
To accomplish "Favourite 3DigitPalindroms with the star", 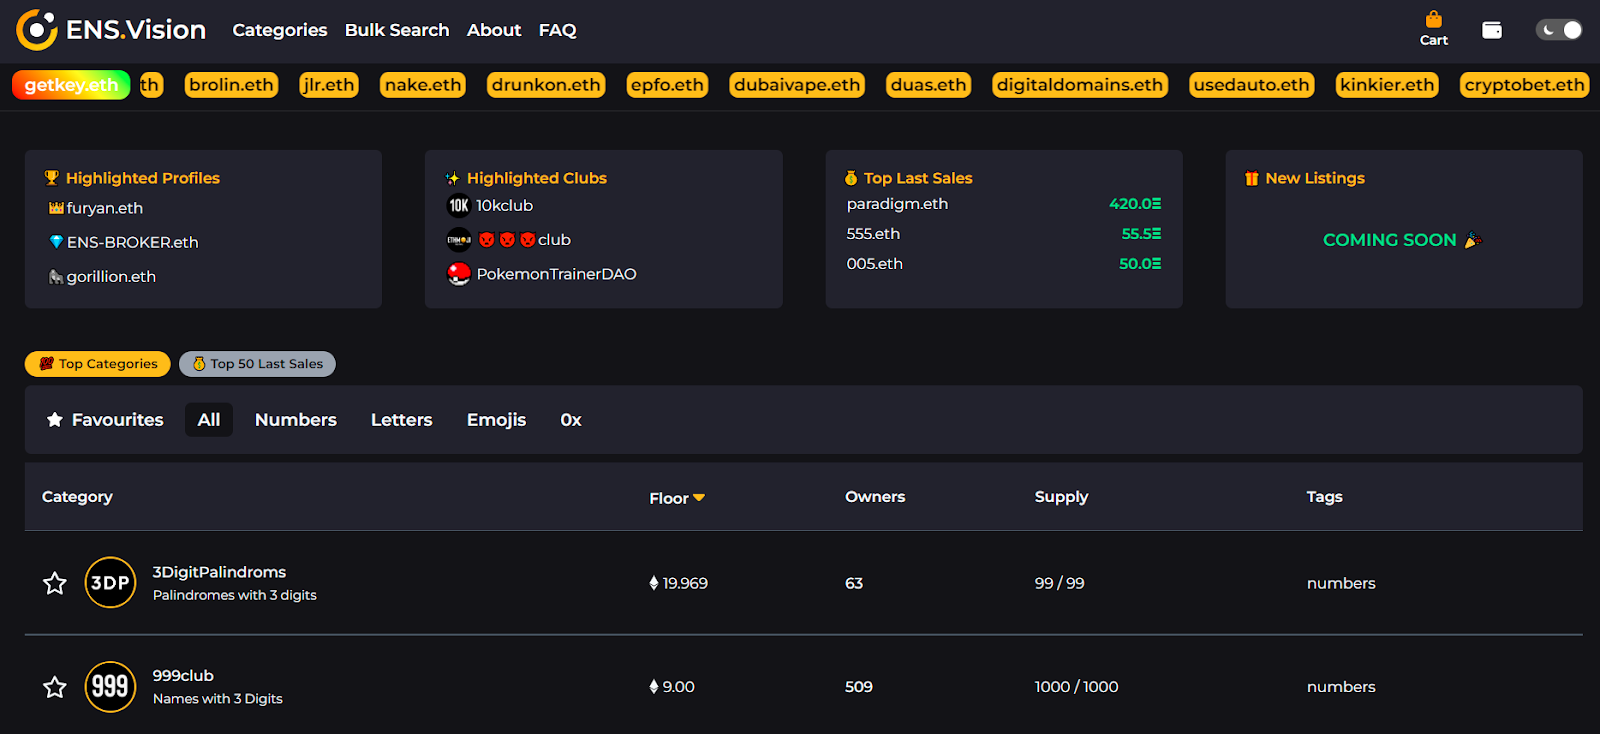I will (x=55, y=583).
